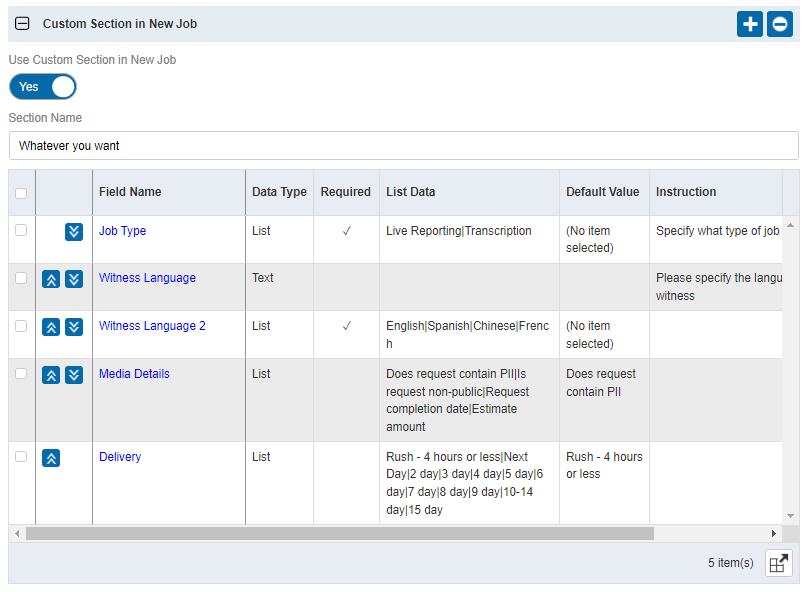Tick the select-all header checkbox
The height and width of the screenshot is (592, 805).
click(21, 193)
